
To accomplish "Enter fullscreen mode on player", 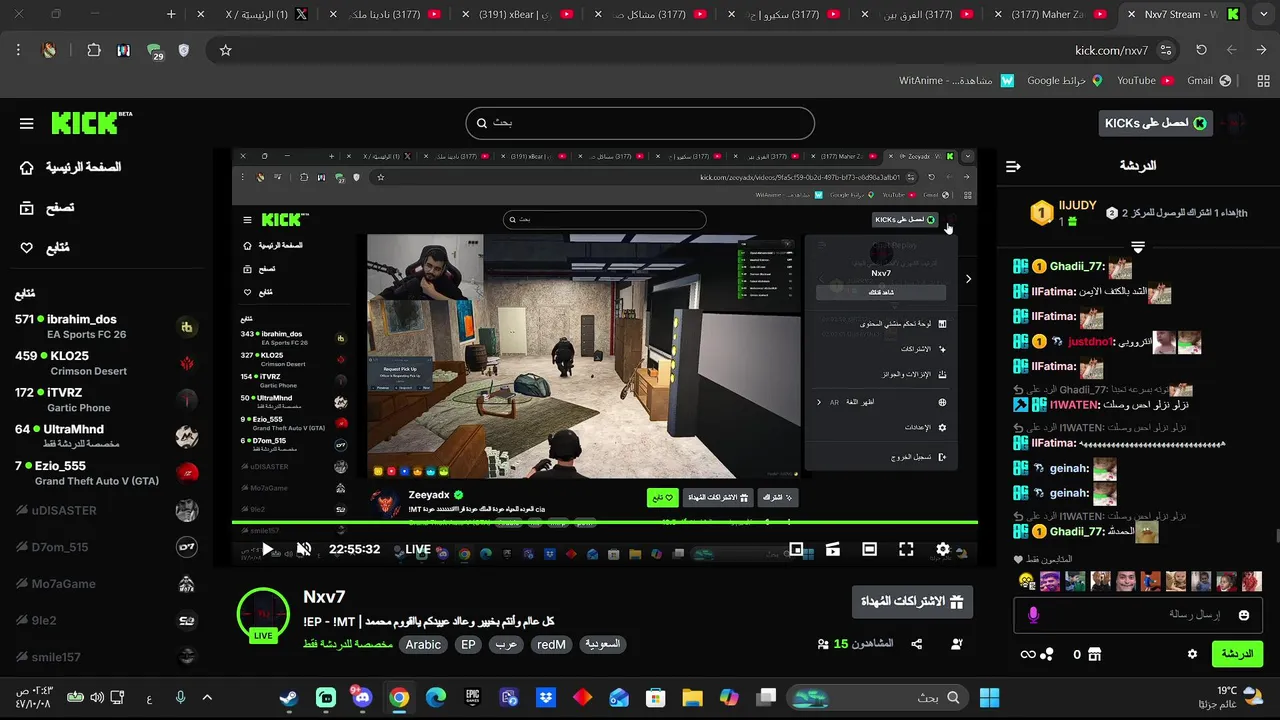I will (906, 549).
